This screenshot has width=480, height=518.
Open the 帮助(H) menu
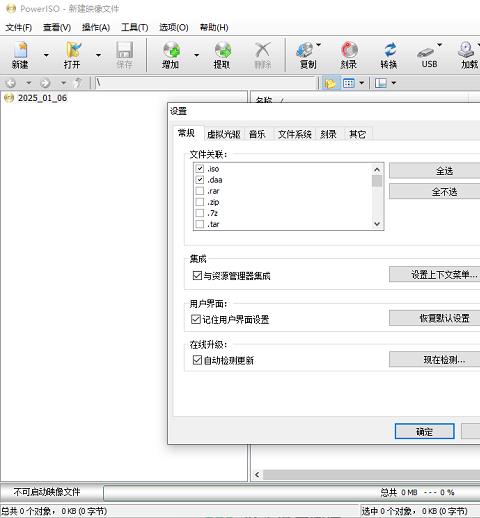pos(214,27)
